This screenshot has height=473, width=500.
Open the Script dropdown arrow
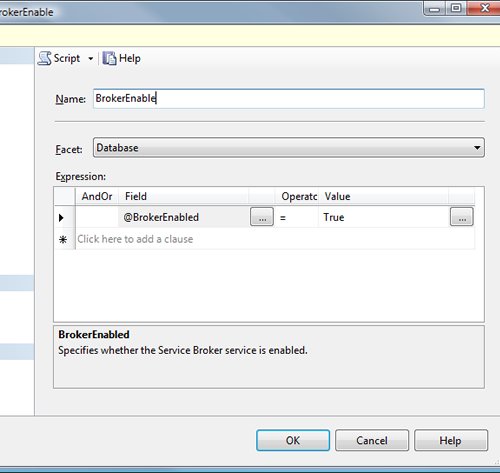click(x=90, y=59)
